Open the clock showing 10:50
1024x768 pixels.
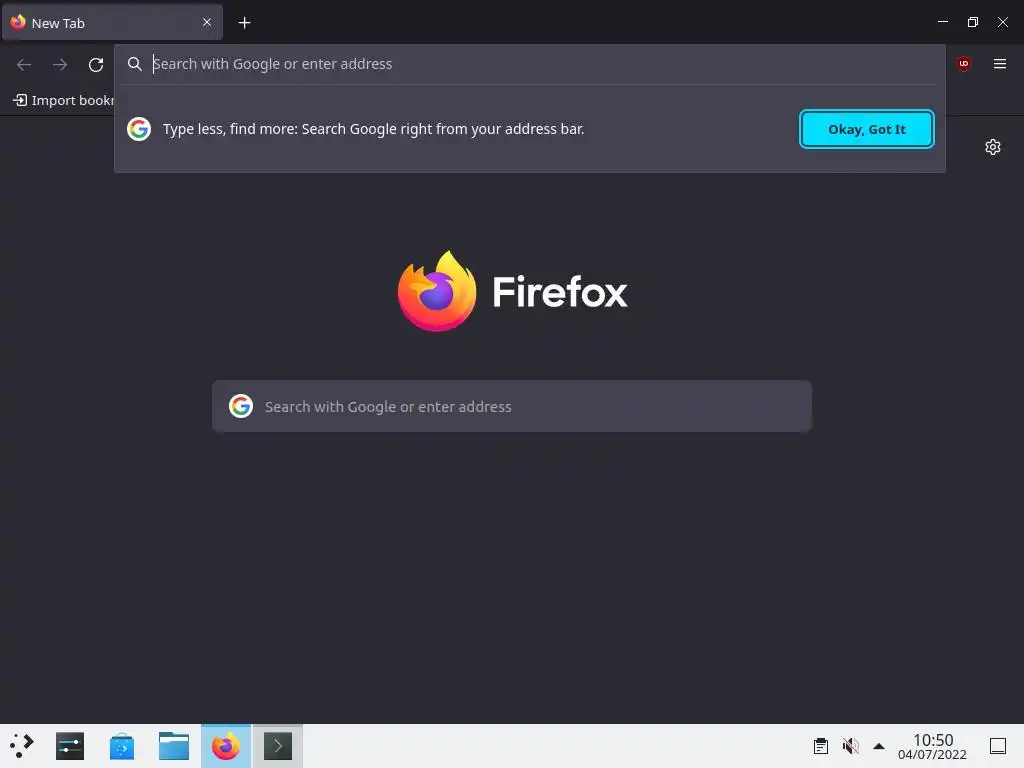tap(933, 746)
